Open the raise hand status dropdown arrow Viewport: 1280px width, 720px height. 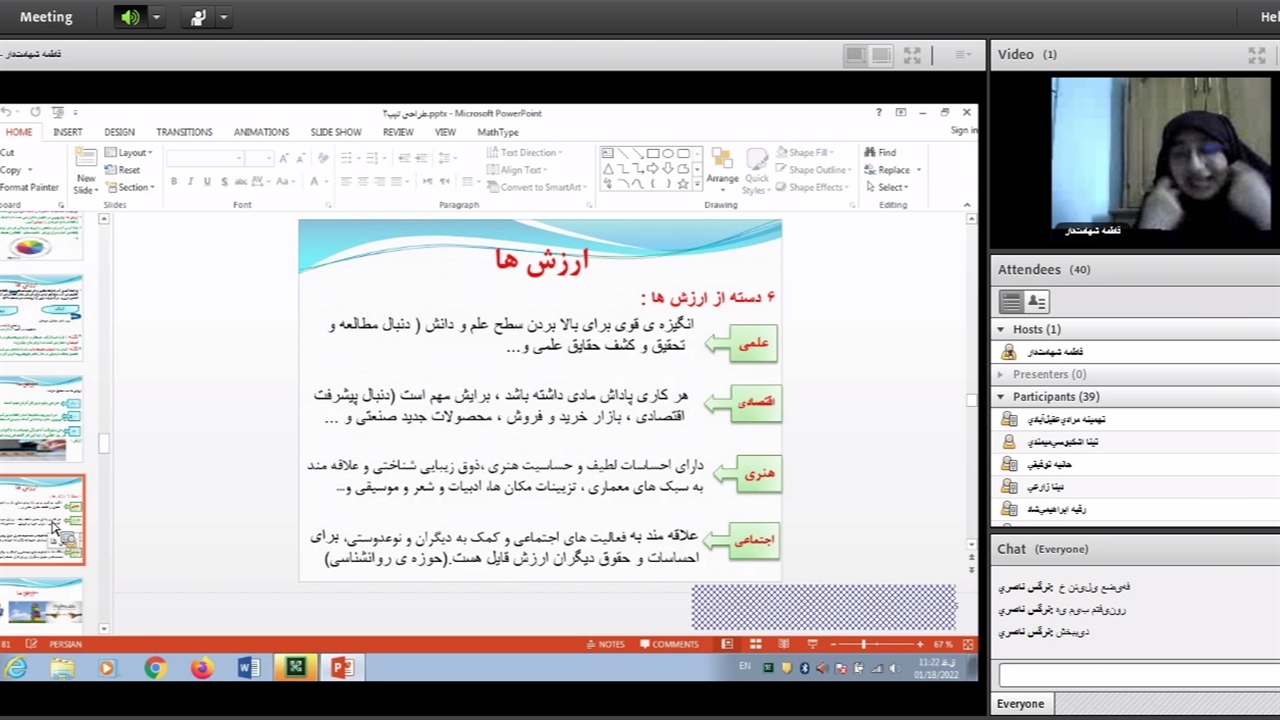223,17
